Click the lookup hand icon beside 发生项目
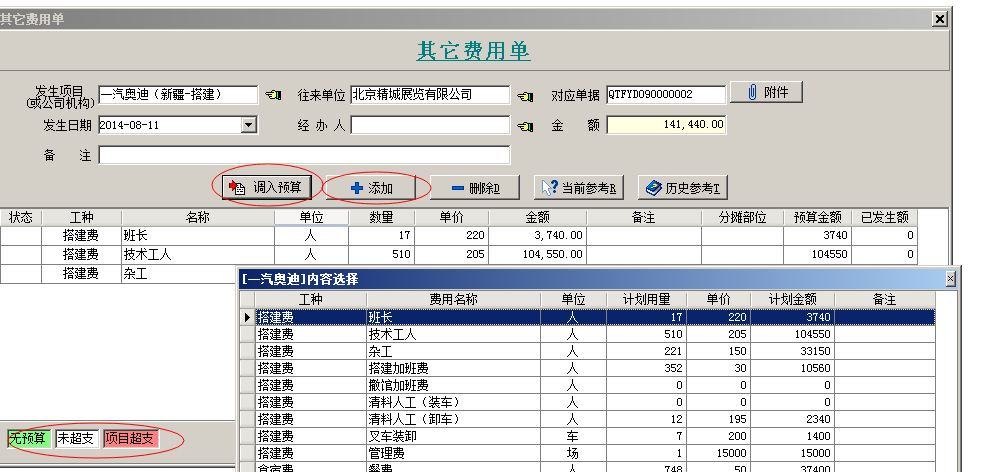Screen dimensions: 984x472 273,95
